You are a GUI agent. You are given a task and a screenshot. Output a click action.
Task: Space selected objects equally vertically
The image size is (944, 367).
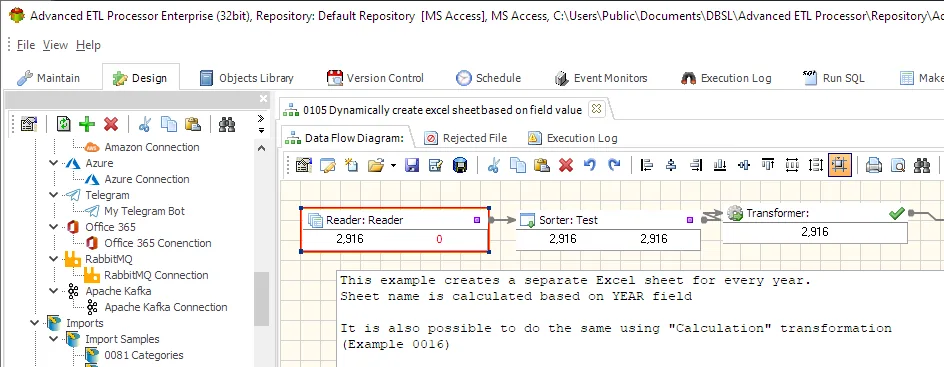point(816,165)
